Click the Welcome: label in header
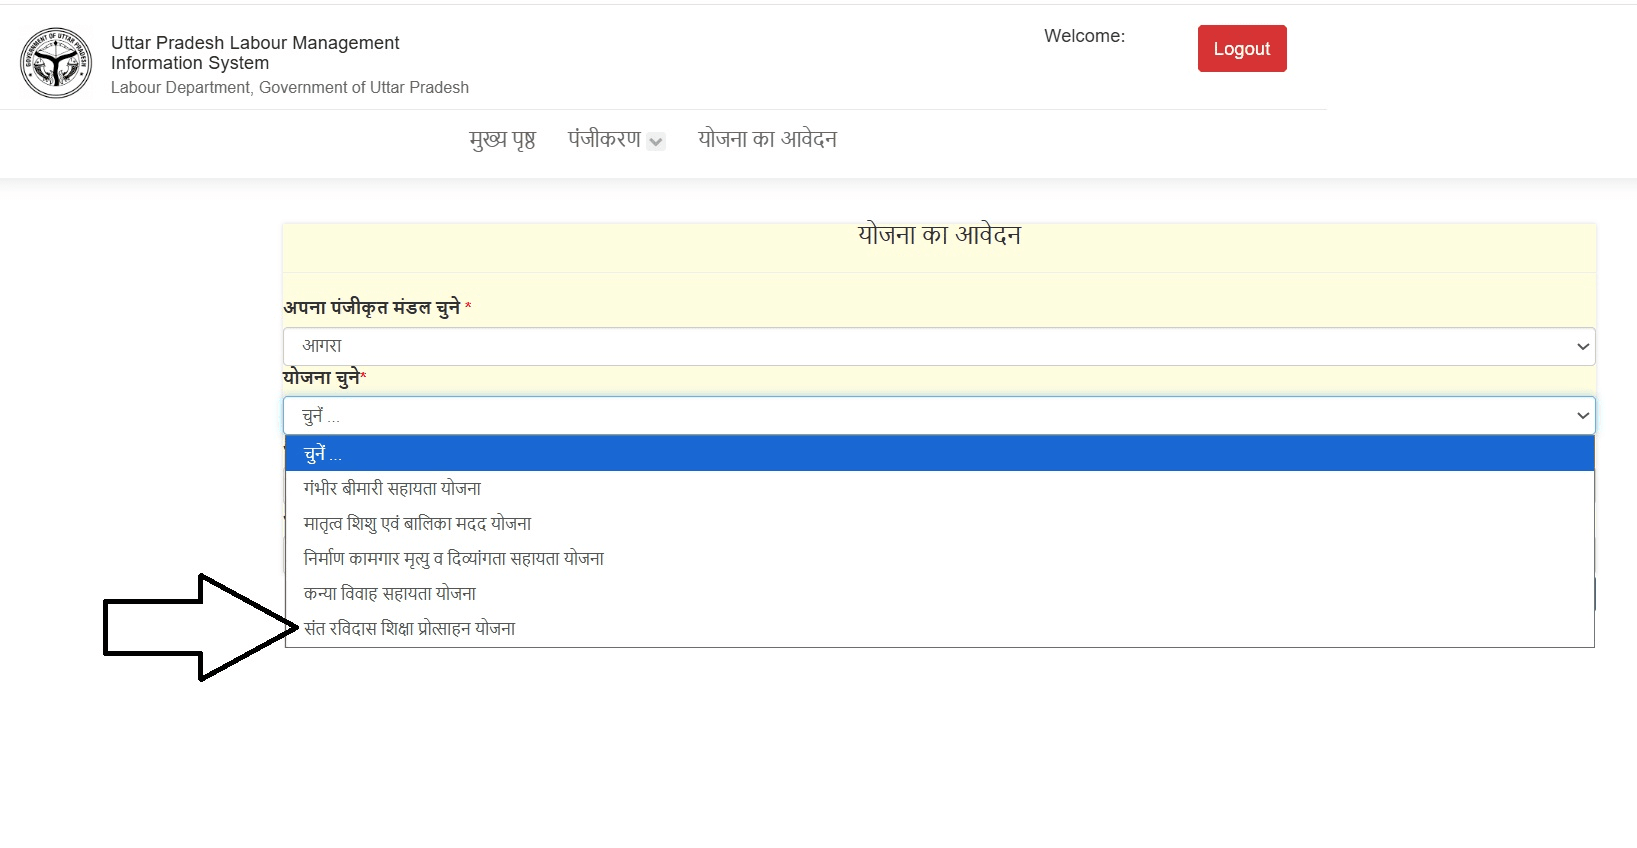Screen dimensions: 1637x848 click(x=1084, y=36)
